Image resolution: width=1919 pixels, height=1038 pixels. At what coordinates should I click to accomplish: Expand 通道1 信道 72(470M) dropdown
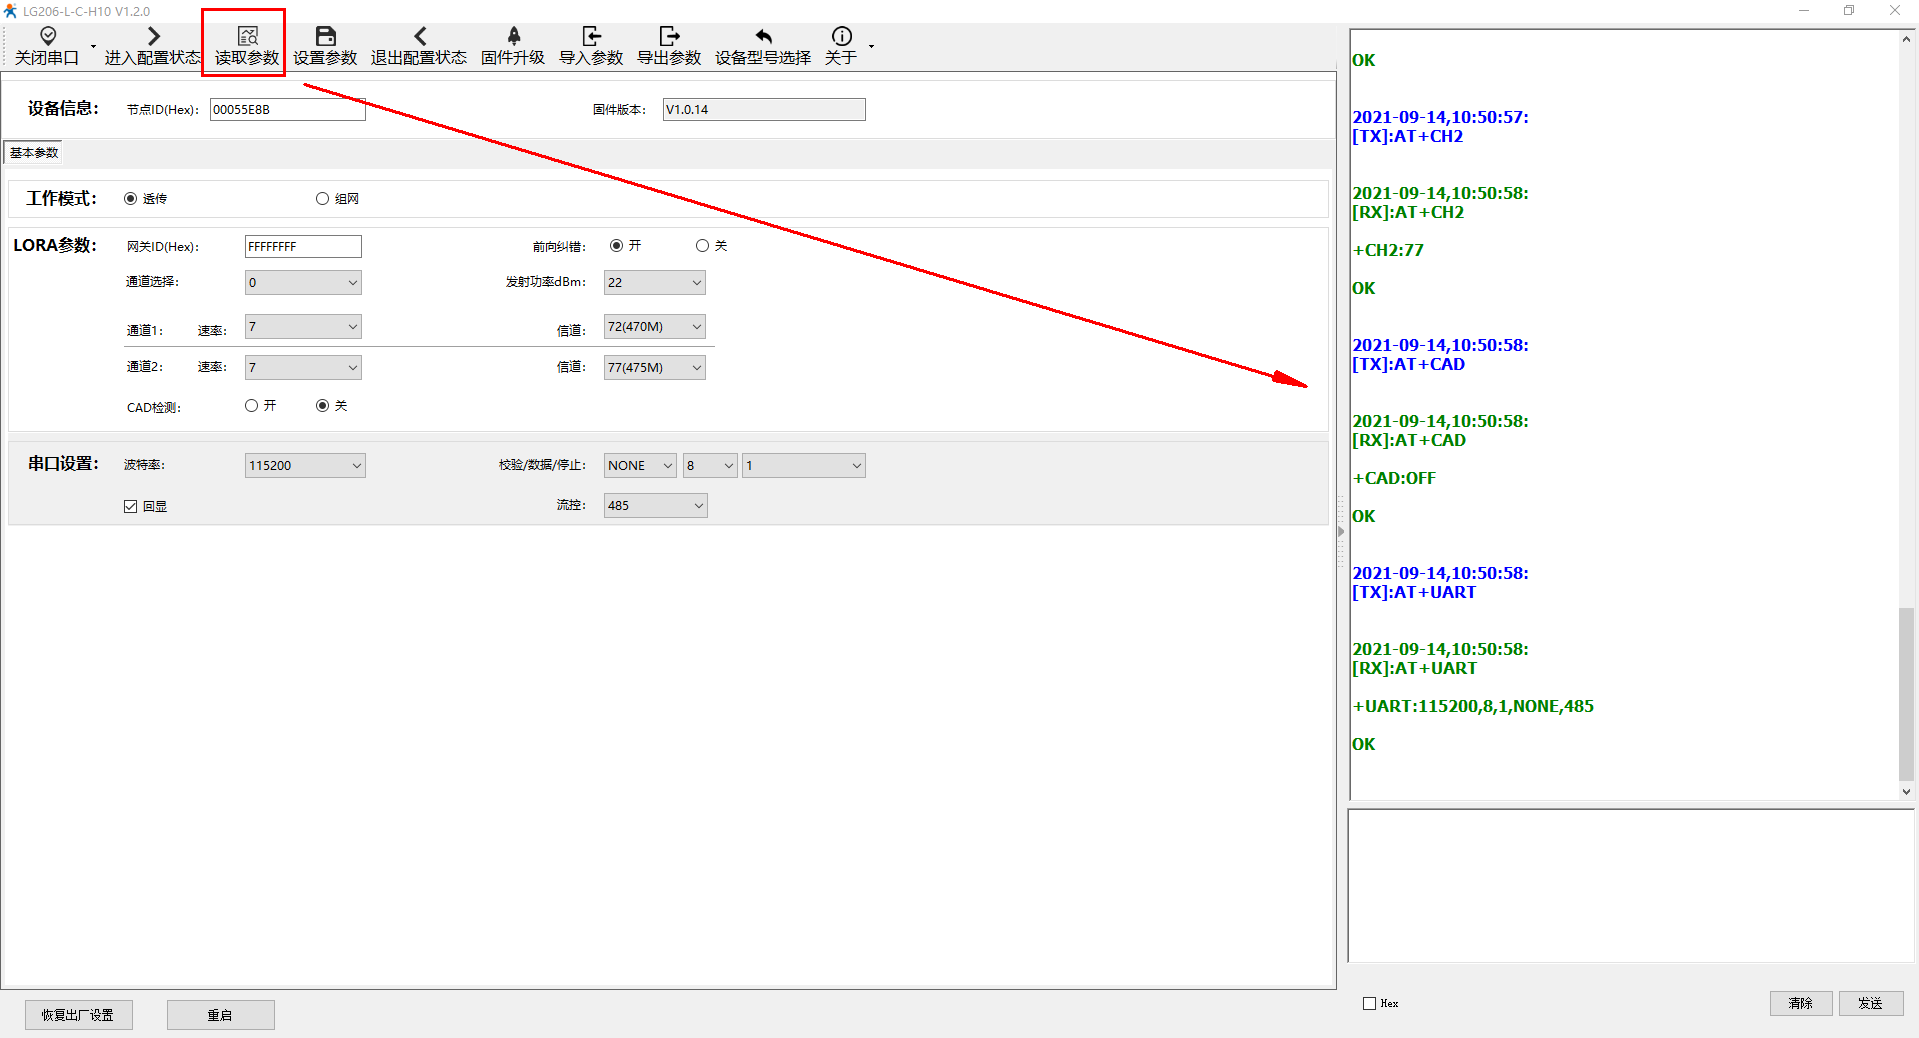tap(654, 327)
